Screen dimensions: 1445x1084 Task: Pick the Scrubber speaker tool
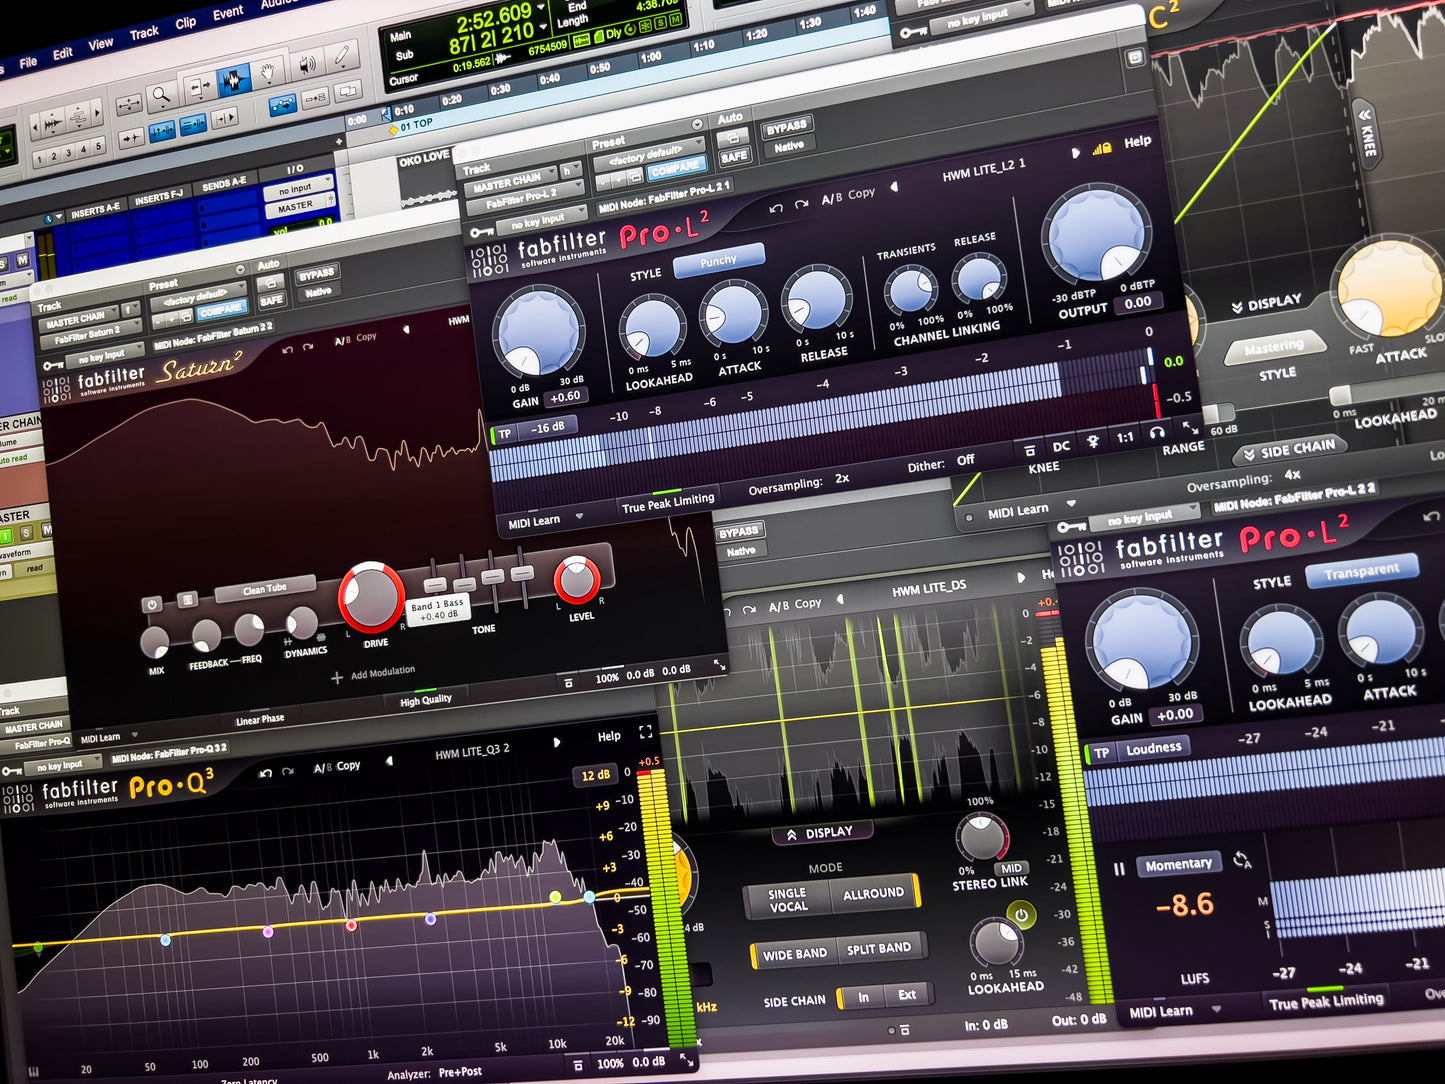coord(306,63)
